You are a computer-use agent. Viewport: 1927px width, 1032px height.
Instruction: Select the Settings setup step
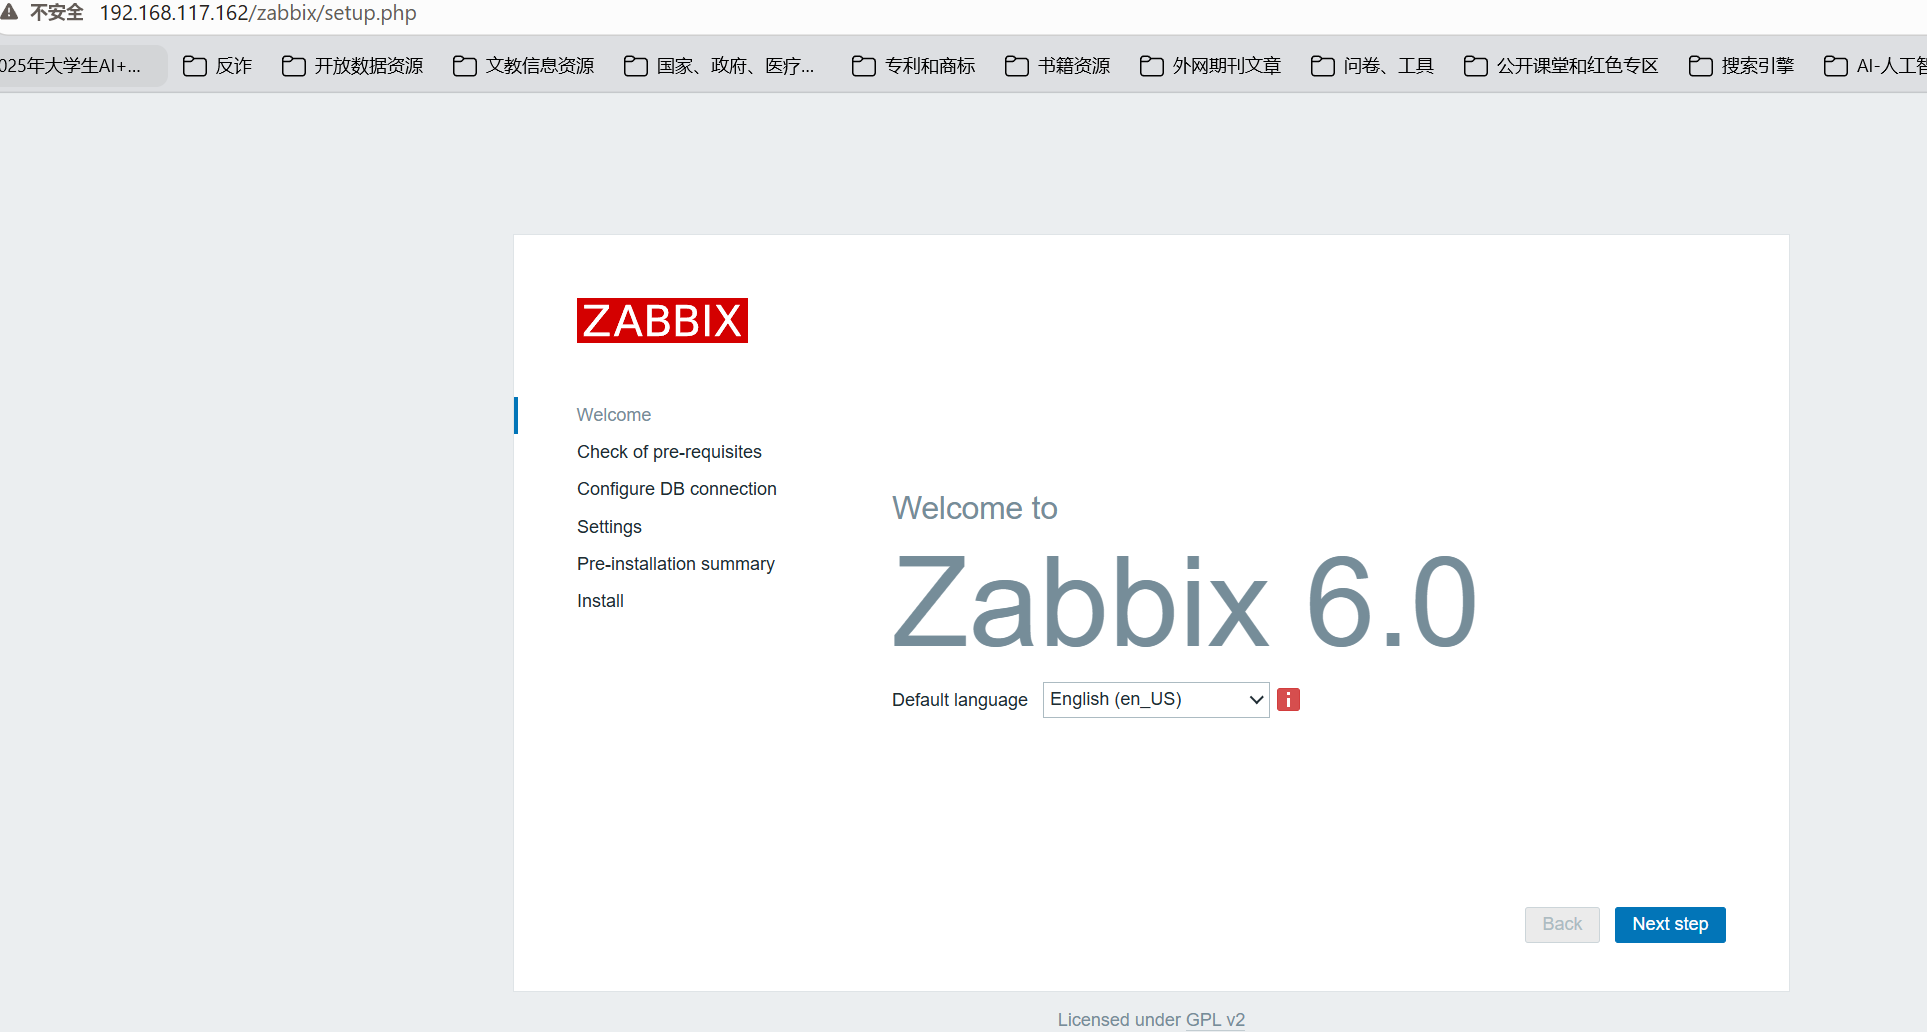tap(609, 527)
